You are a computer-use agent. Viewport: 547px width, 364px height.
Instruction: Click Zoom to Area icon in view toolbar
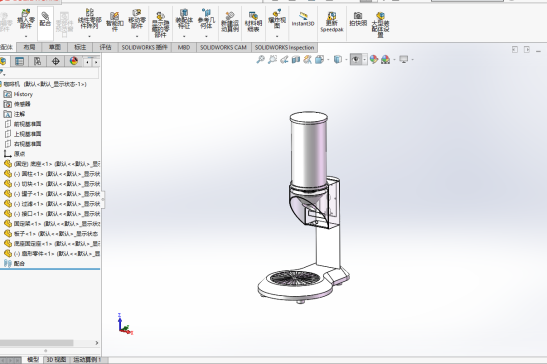point(272,60)
